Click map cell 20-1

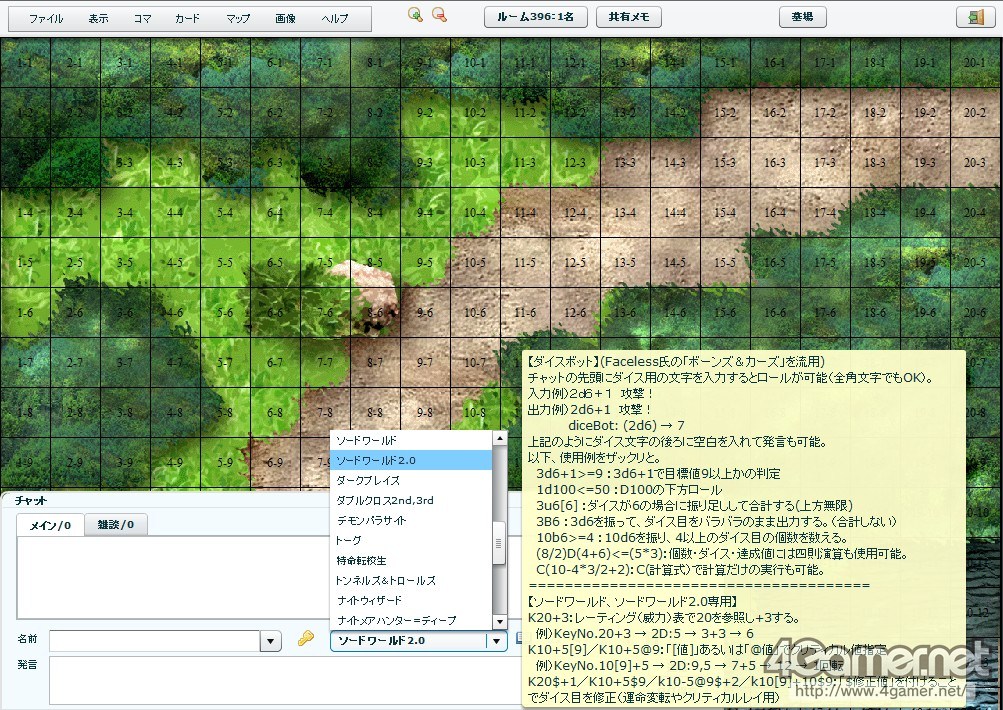(x=975, y=63)
